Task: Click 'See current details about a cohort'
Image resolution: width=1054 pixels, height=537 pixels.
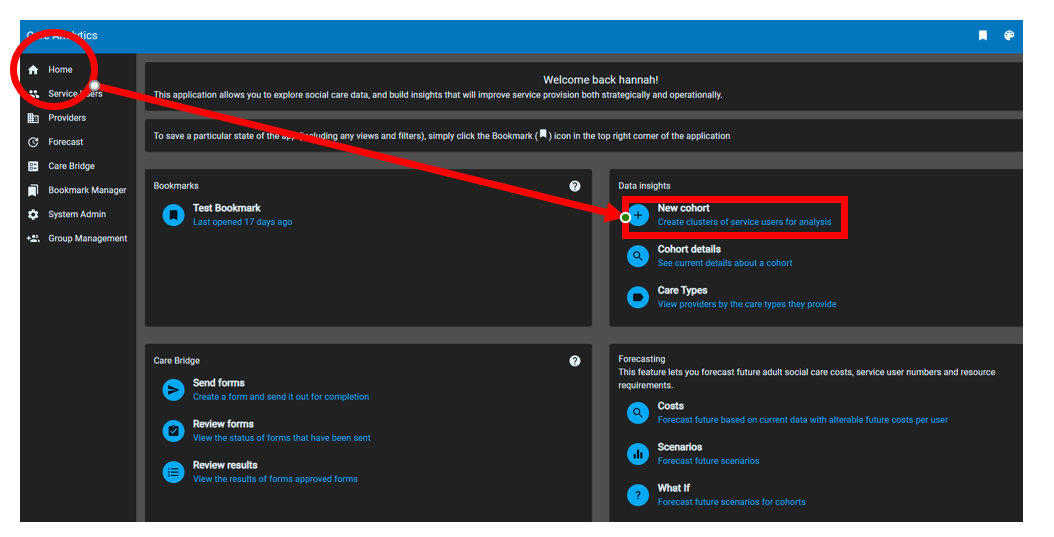Action: pos(725,263)
